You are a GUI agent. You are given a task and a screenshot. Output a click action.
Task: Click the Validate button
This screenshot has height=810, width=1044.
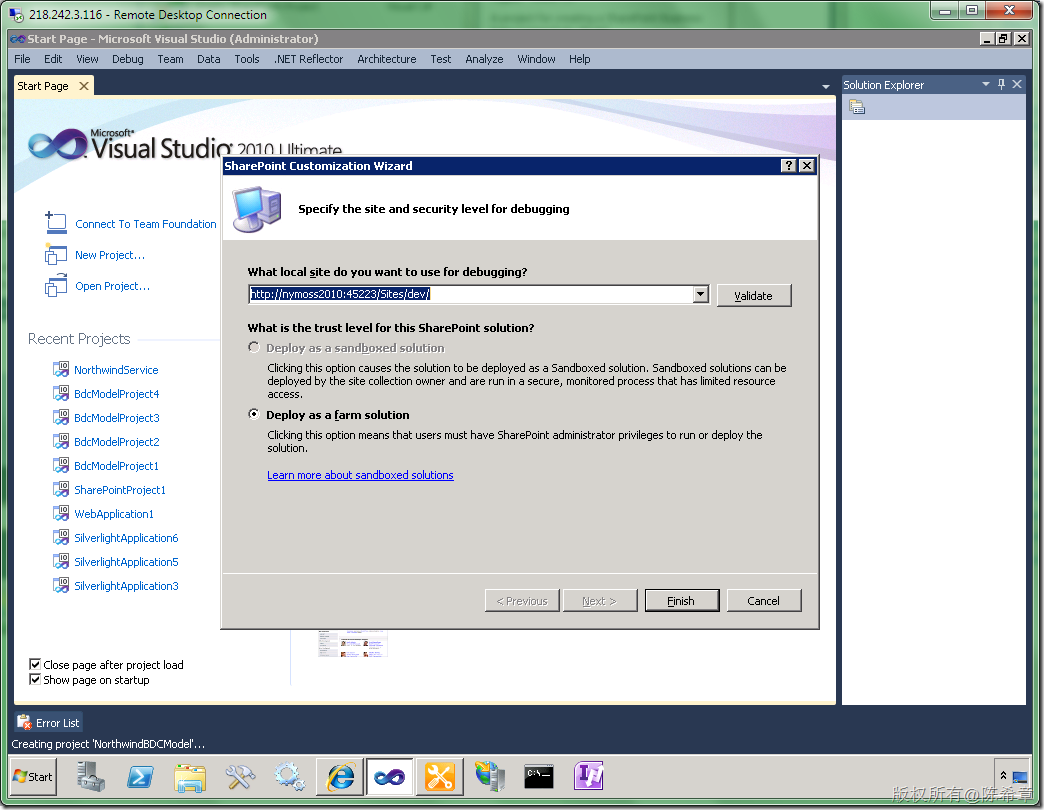coord(754,295)
